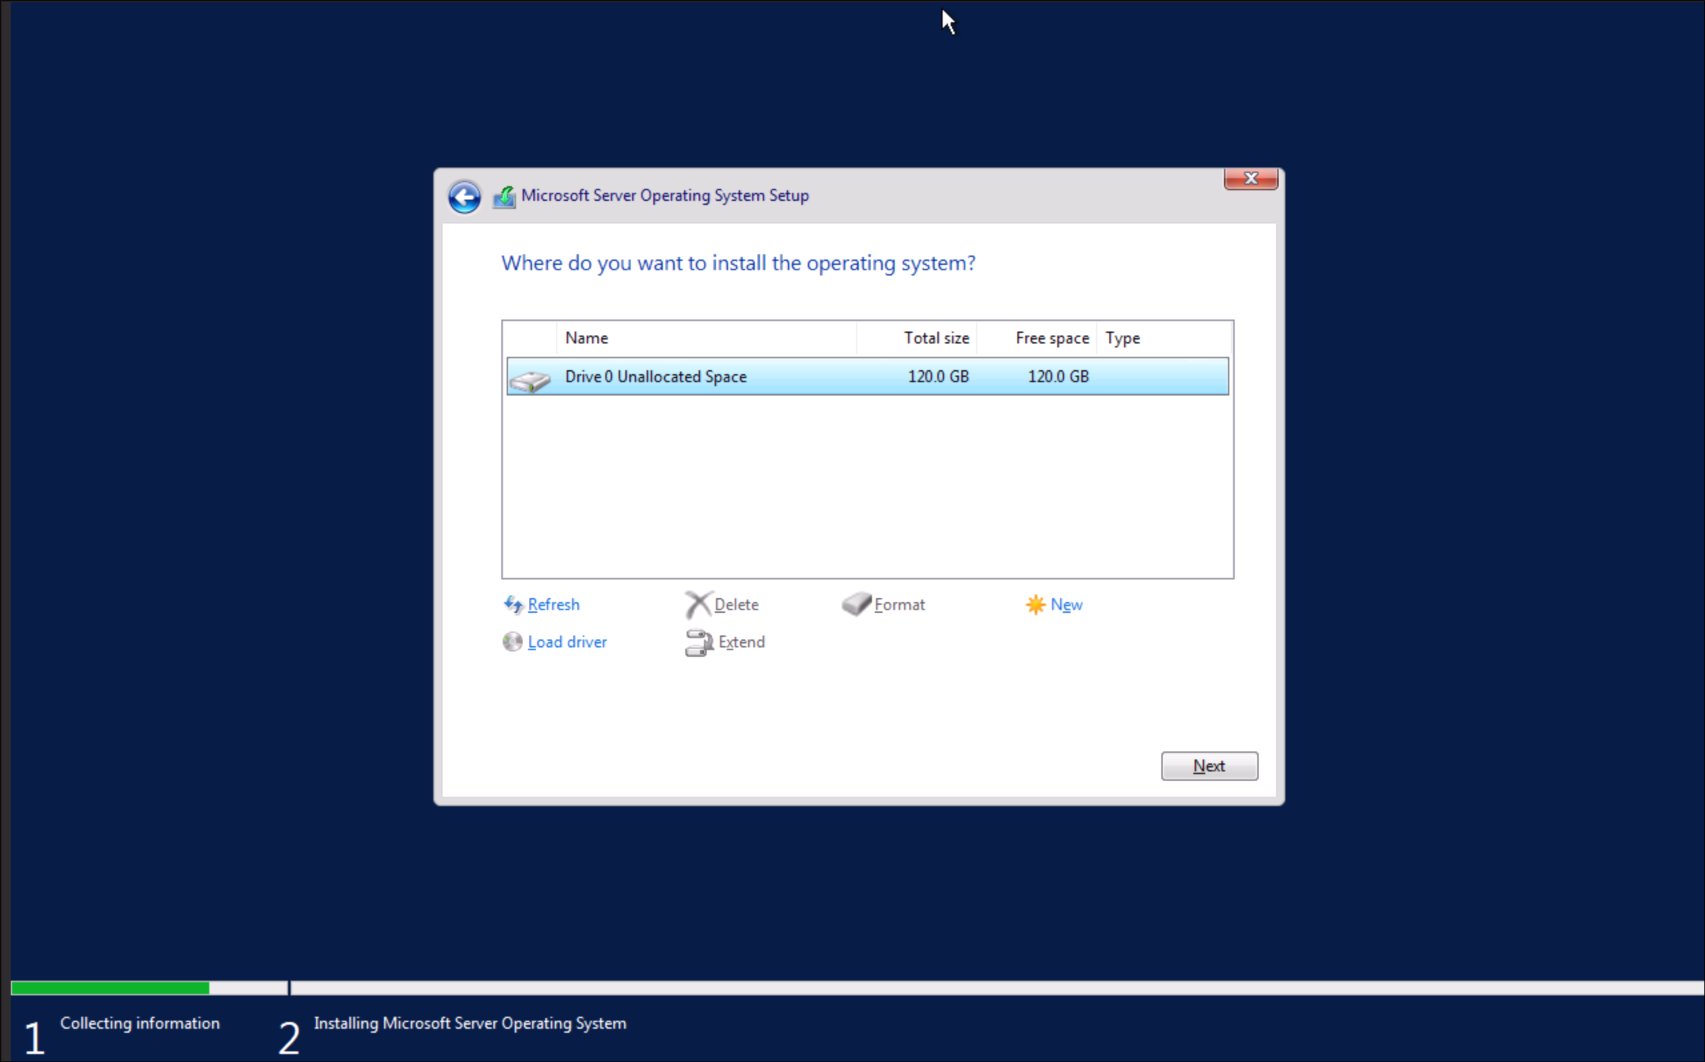The width and height of the screenshot is (1705, 1062).
Task: Sort by the Free space column header
Action: tap(1051, 338)
